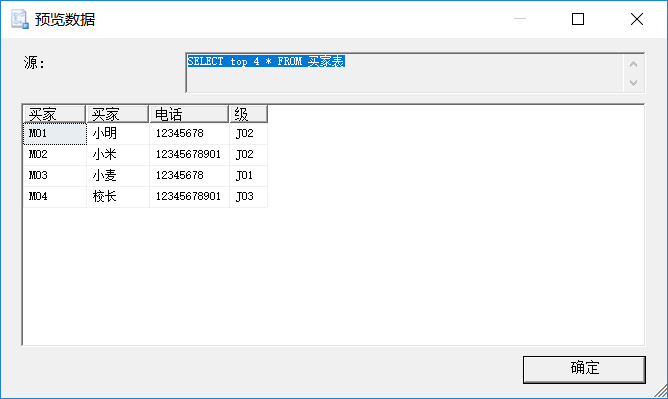Select level cell J03
The height and width of the screenshot is (399, 668).
[x=248, y=196]
